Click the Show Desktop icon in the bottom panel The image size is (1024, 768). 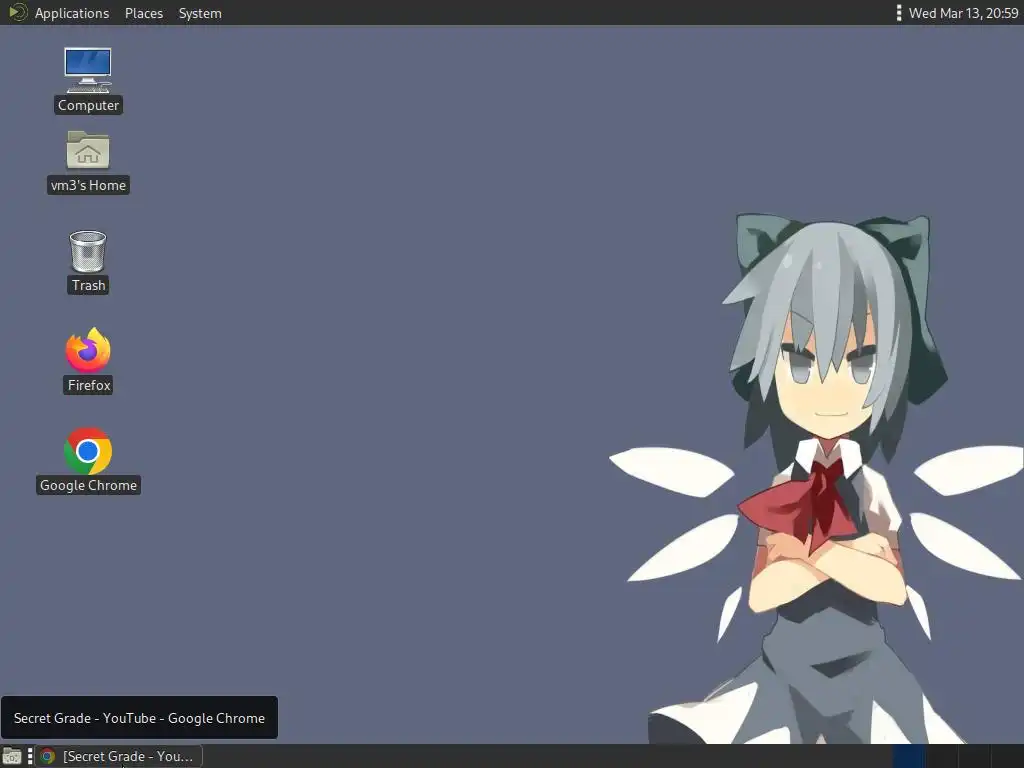[12, 756]
